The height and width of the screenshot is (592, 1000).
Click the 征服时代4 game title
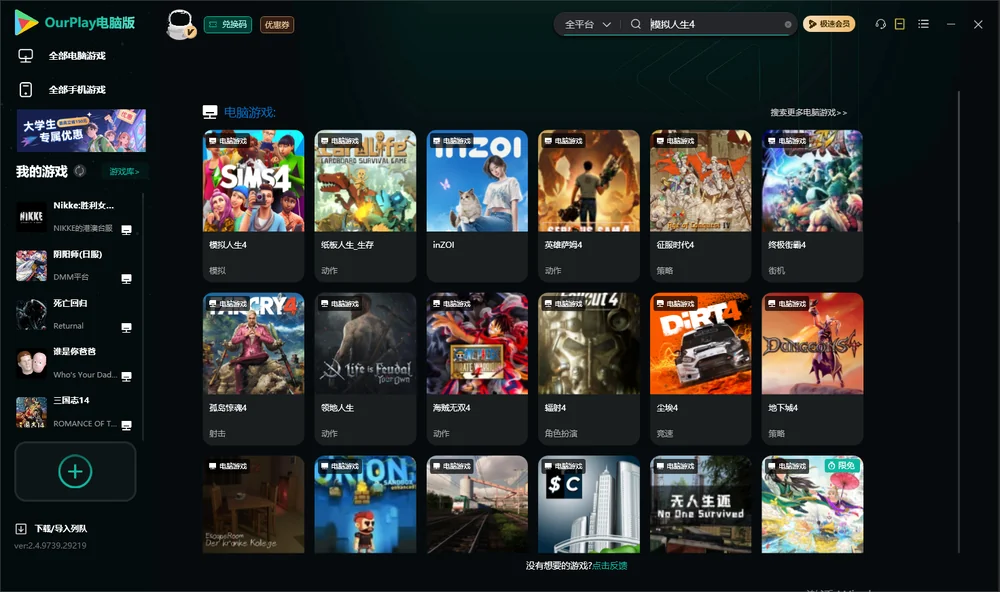pyautogui.click(x=675, y=245)
